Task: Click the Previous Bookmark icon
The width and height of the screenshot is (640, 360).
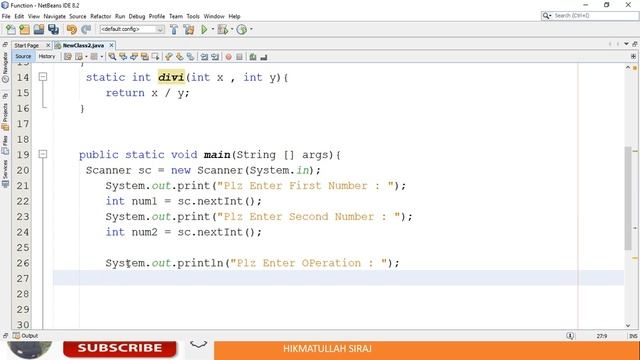Action: point(169,57)
